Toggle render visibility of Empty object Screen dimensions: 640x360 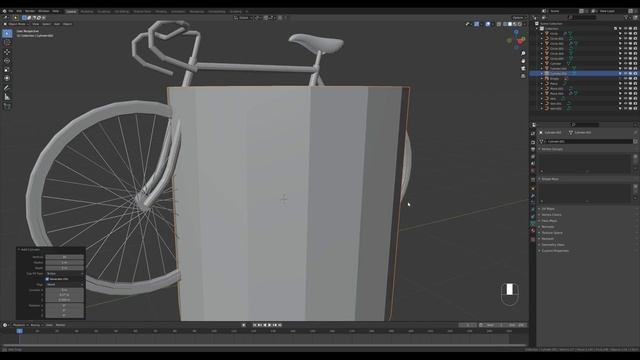coord(635,78)
